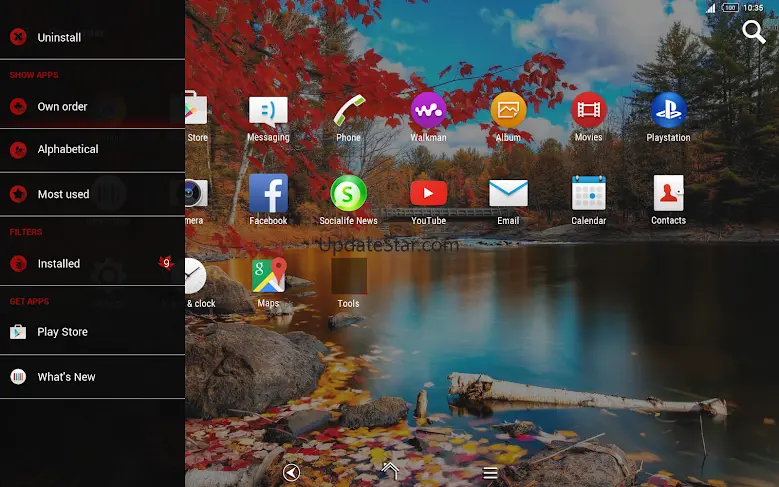Open the Facebook app
The image size is (779, 487).
tap(268, 194)
